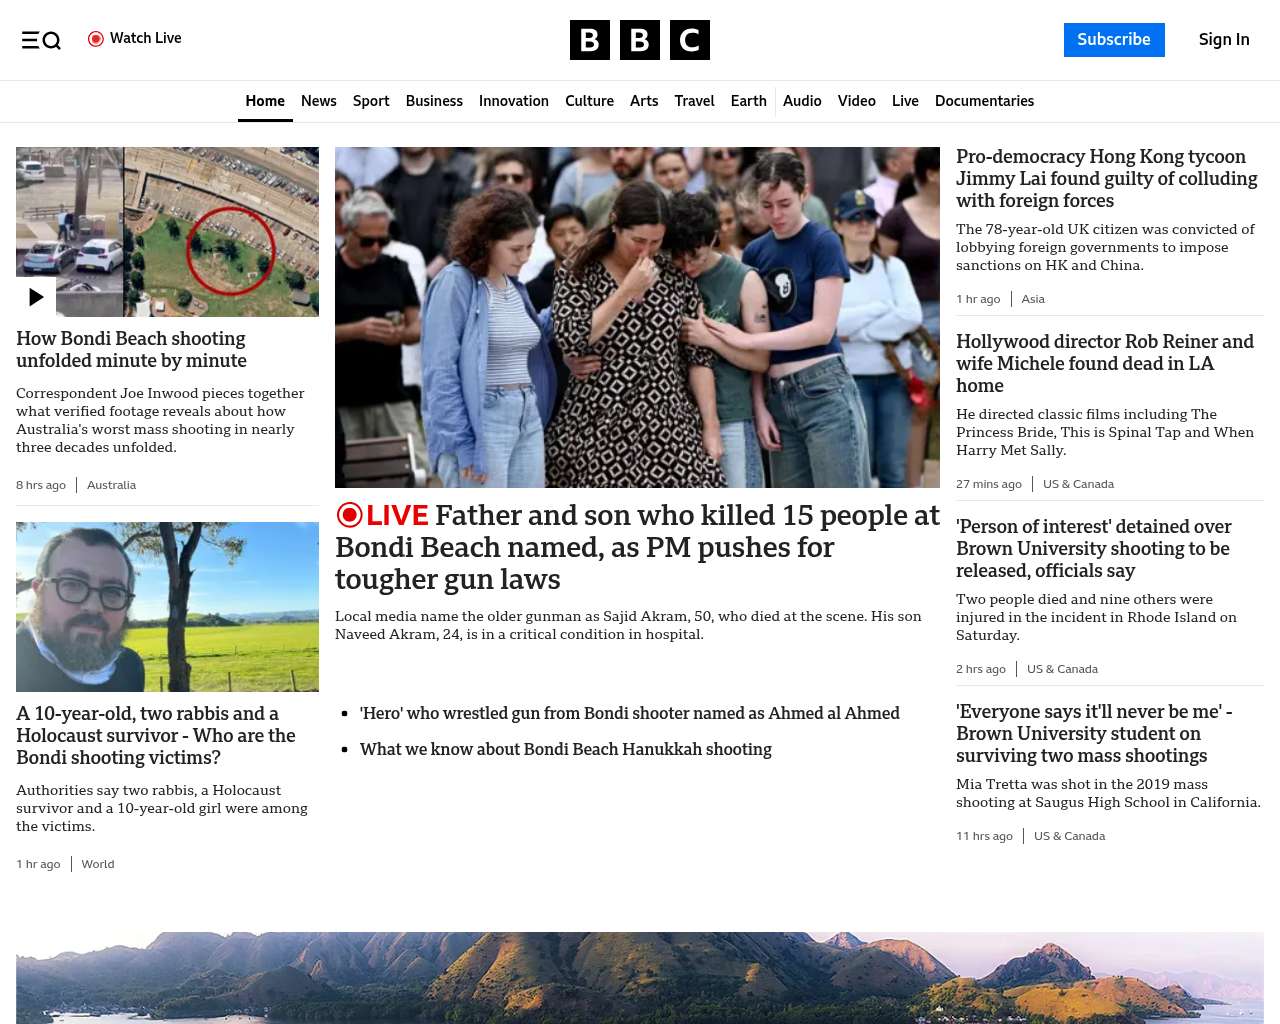Switch to the Earth section
1280x1024 pixels.
pyautogui.click(x=748, y=101)
